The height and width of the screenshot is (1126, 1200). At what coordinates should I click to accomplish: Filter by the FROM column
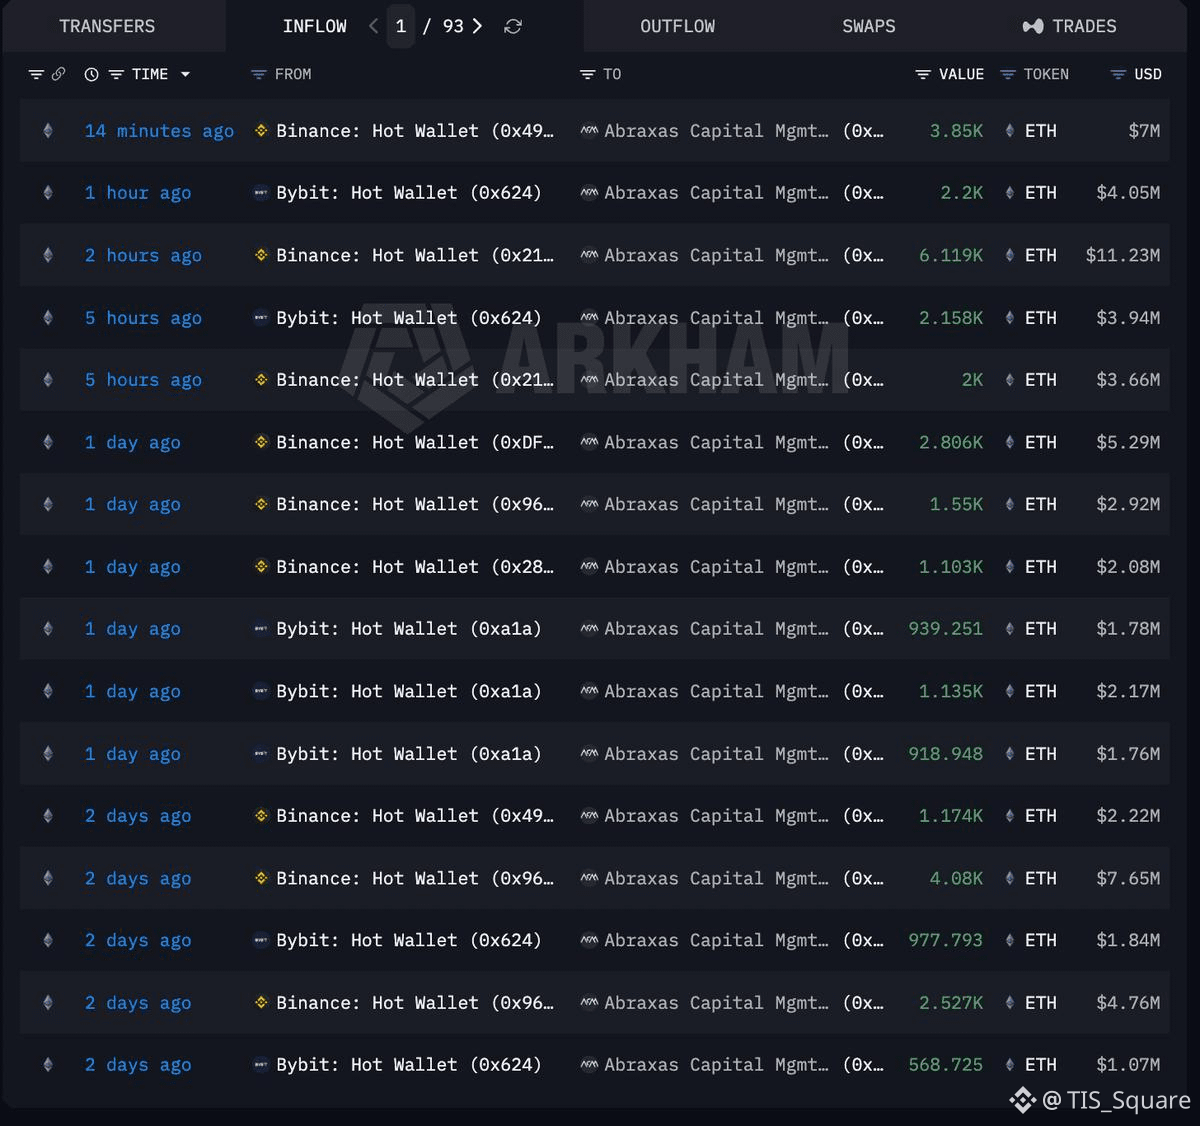coord(258,74)
